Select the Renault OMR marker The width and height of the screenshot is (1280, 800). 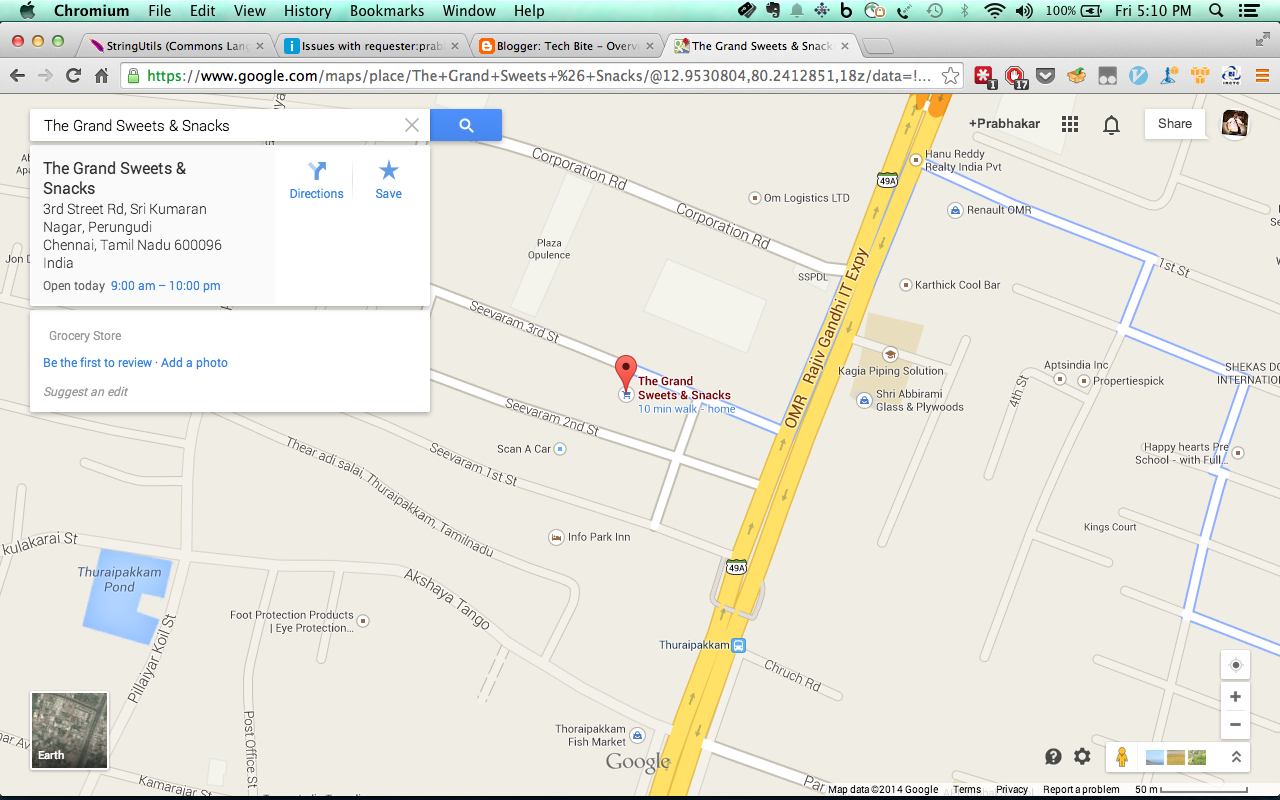[957, 210]
